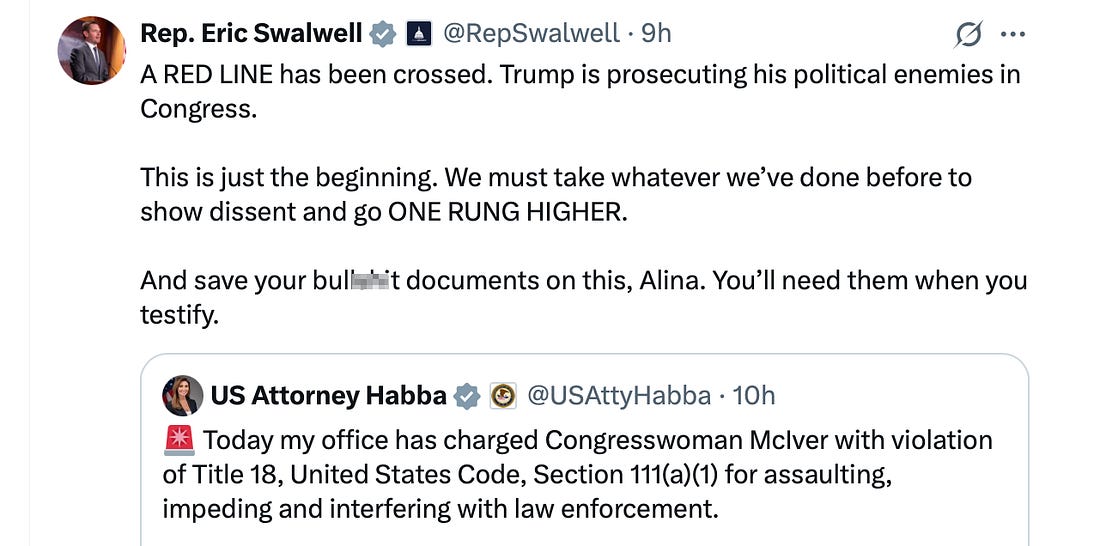This screenshot has height=546, width=1100.
Task: Click the verified badge beside Rep. Eric Swalwell
Action: point(383,34)
